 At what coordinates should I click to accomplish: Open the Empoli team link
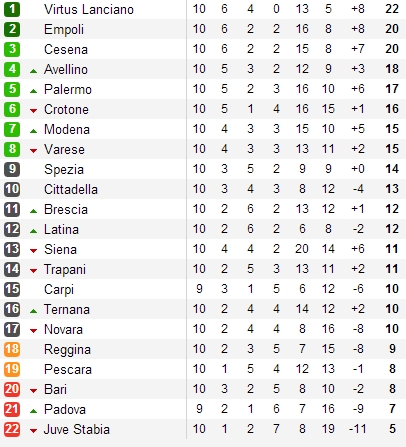coord(64,30)
